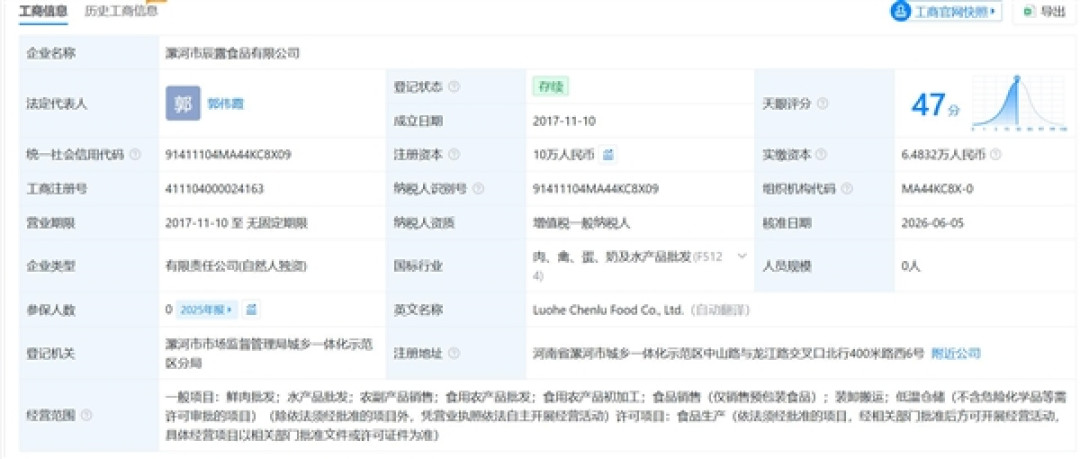Open the 历史工商信息 tab
The width and height of the screenshot is (1080, 459).
(121, 11)
